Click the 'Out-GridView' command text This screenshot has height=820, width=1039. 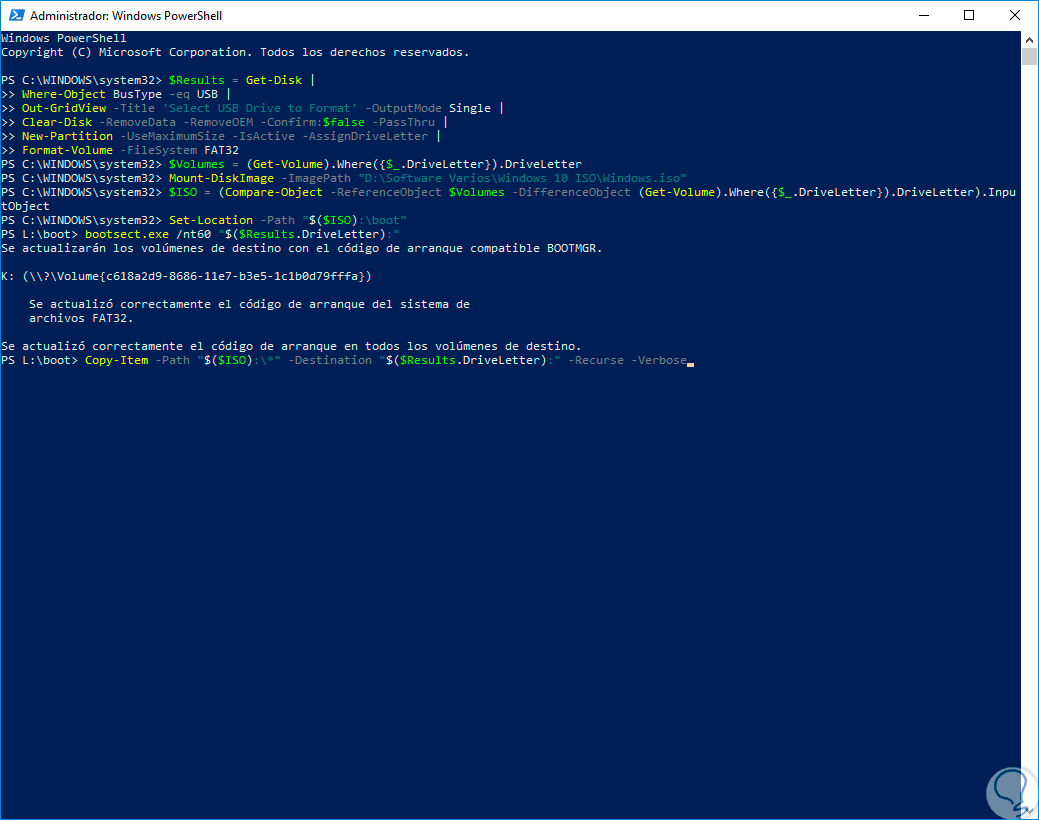(64, 108)
